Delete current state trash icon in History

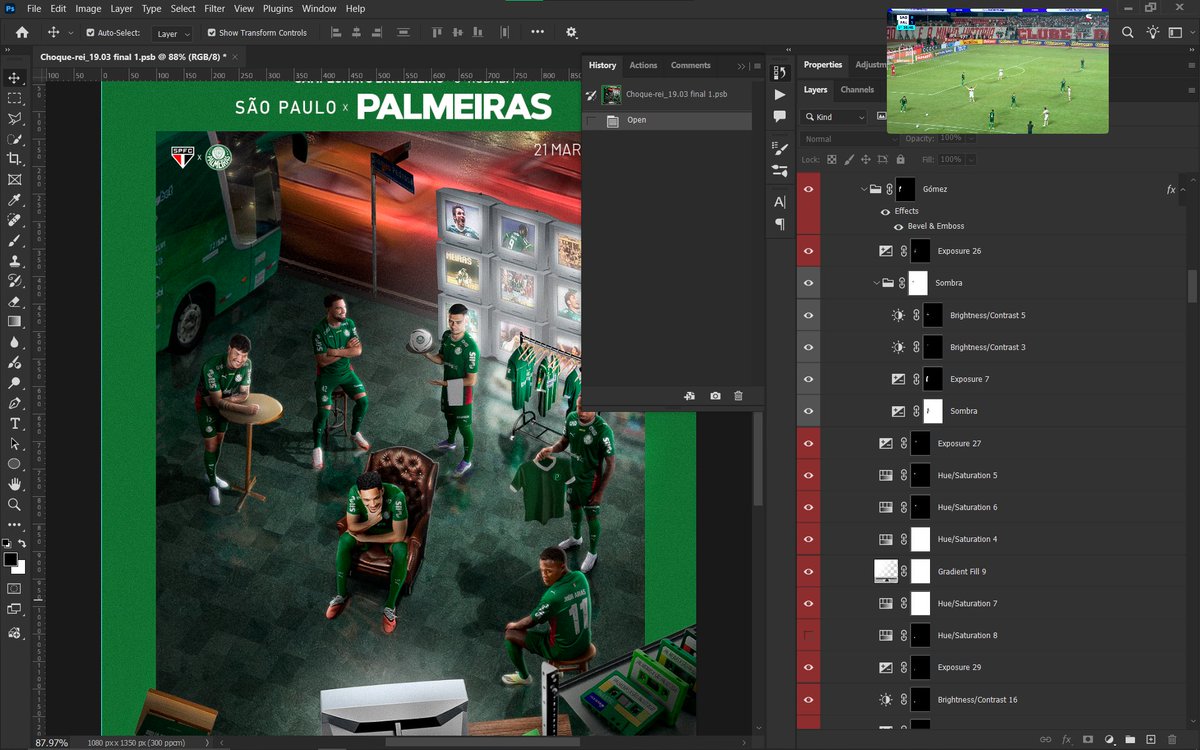tap(738, 396)
